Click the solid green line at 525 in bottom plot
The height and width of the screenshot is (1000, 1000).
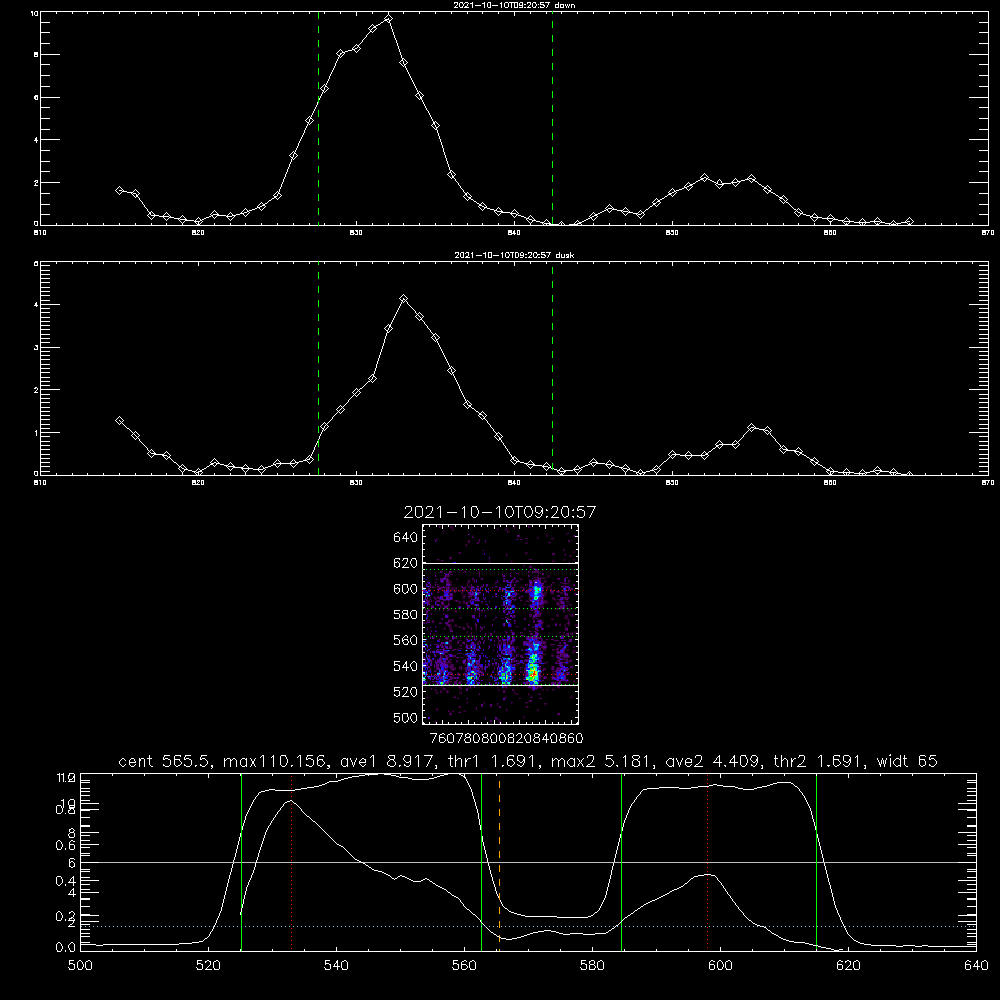[x=241, y=862]
